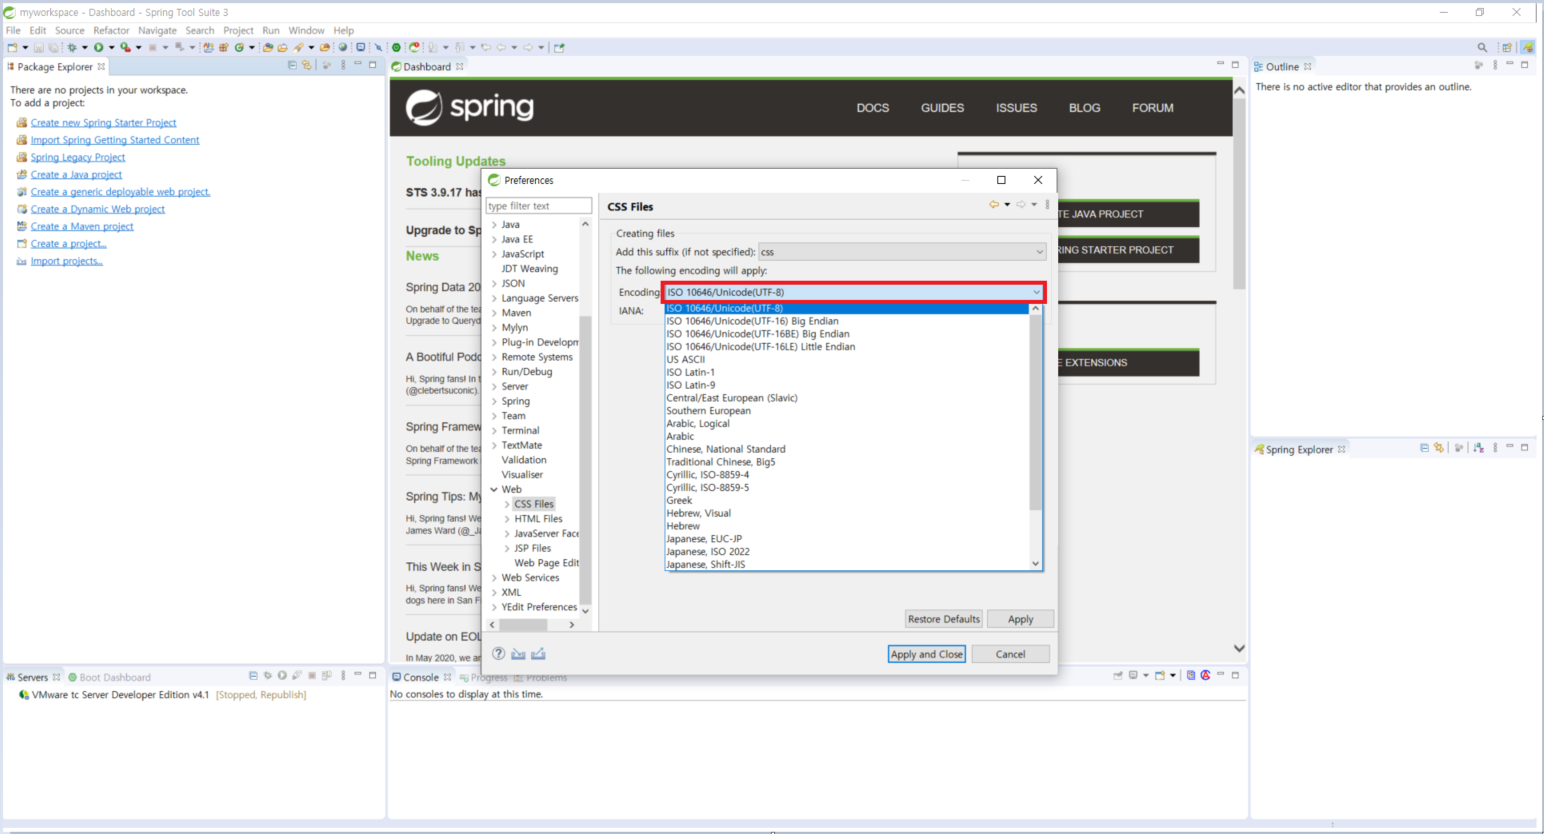Collapse the Web preferences node
1544x834 pixels.
point(494,490)
